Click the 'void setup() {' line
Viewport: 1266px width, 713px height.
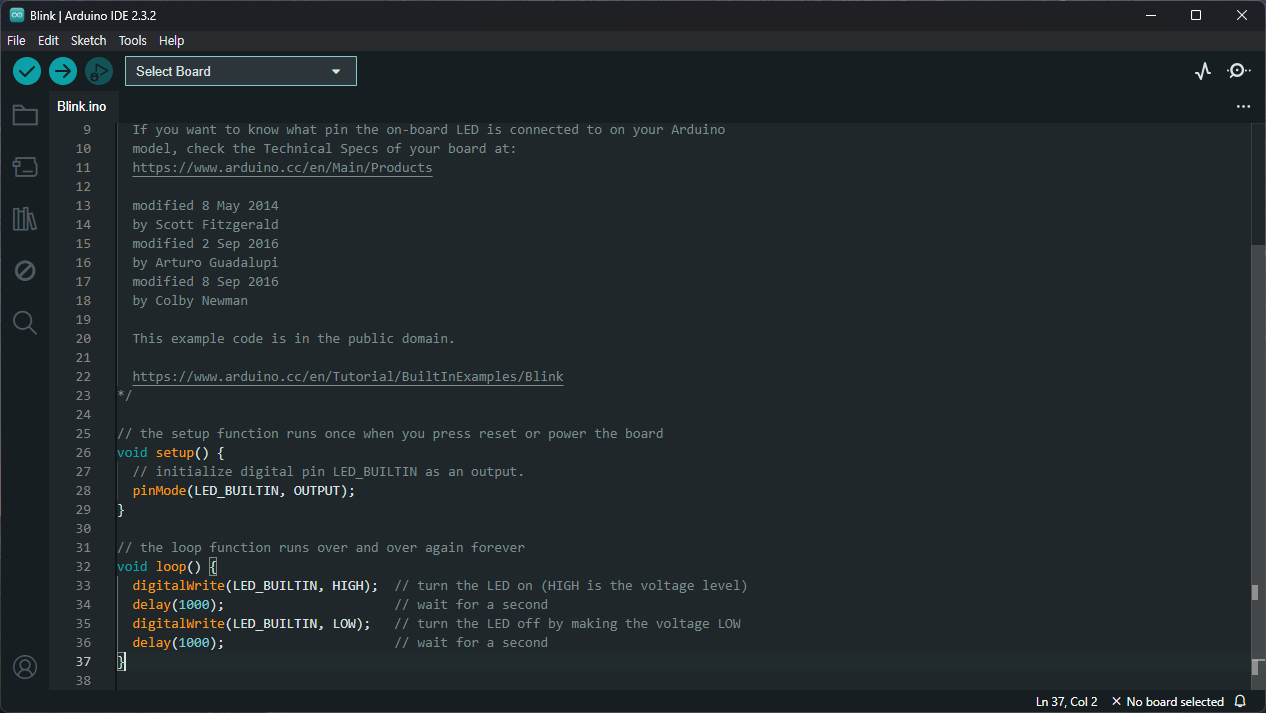(x=171, y=453)
